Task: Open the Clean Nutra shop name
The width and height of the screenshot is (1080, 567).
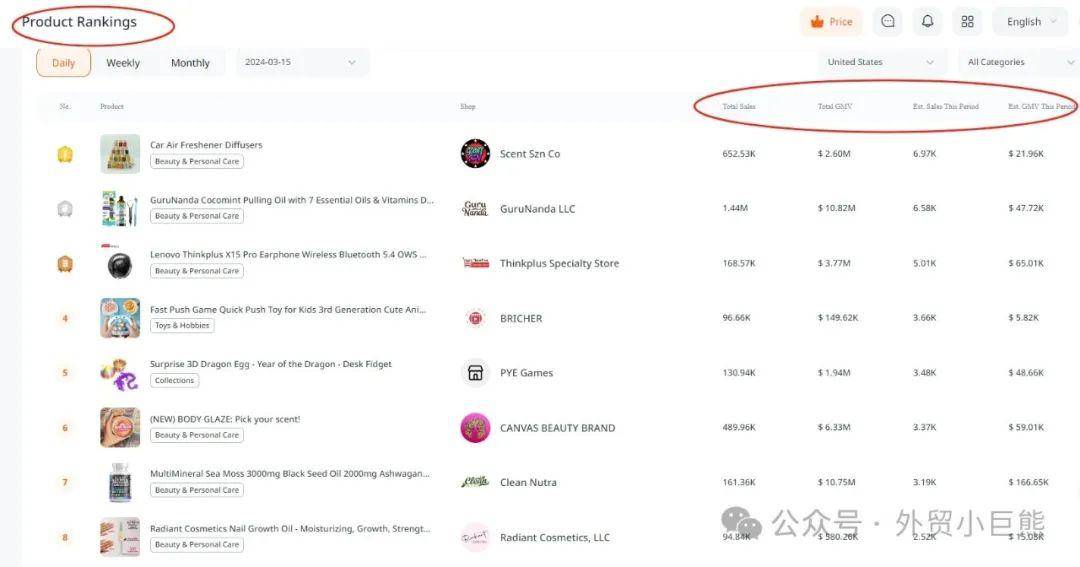Action: tap(528, 482)
